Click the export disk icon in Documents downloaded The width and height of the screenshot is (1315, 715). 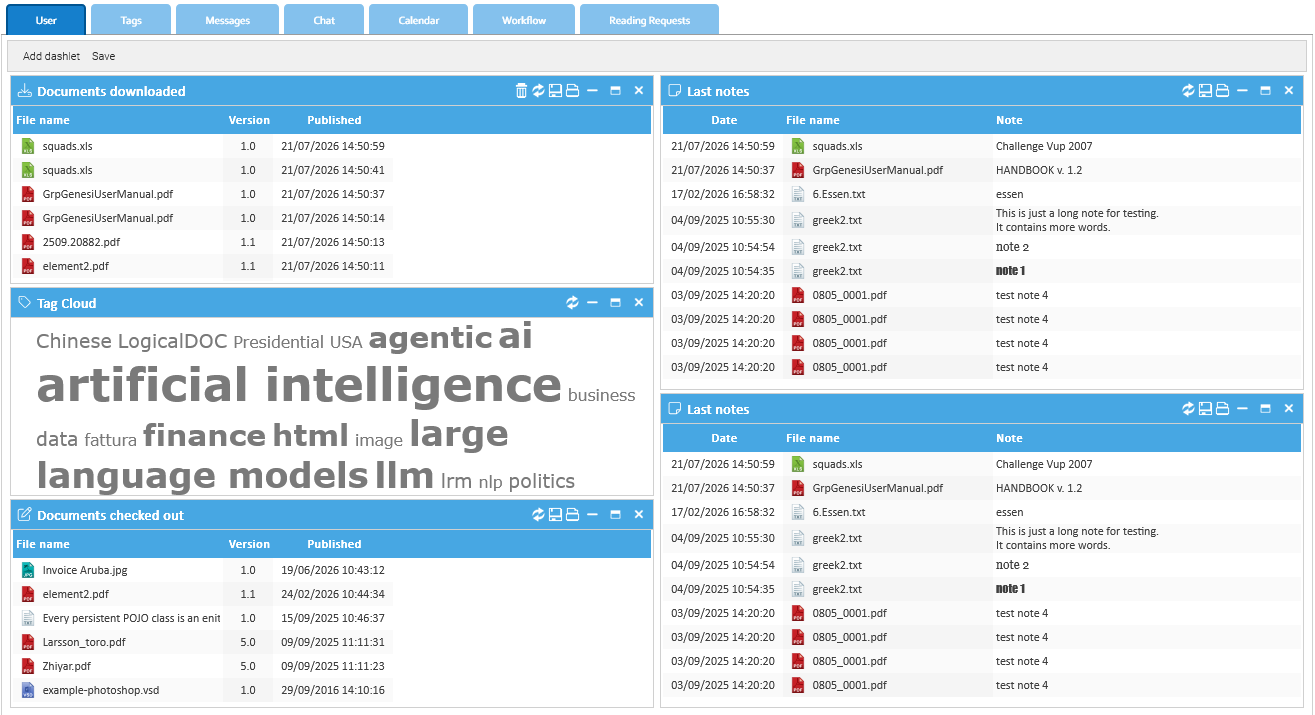coord(555,91)
